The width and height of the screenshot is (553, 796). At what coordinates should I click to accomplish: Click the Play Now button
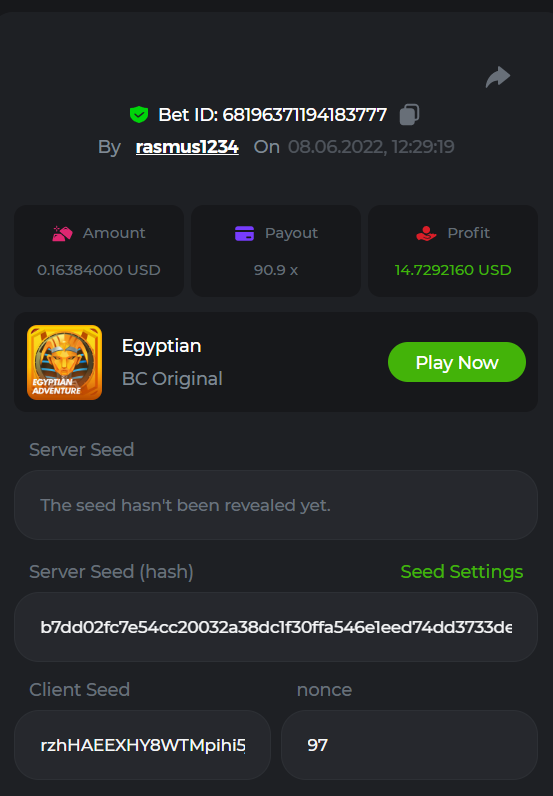457,362
